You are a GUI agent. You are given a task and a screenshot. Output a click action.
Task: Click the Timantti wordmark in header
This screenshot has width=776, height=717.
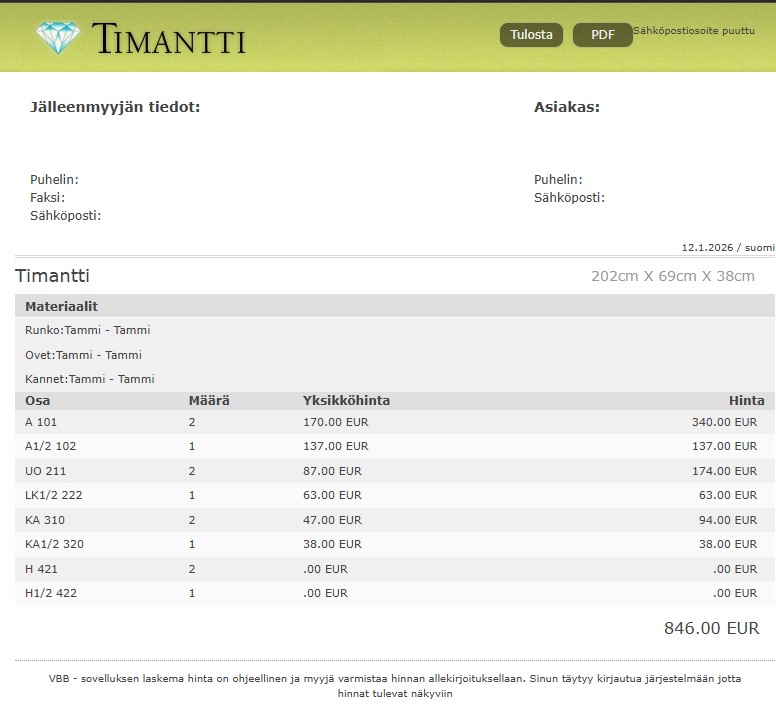pyautogui.click(x=168, y=39)
